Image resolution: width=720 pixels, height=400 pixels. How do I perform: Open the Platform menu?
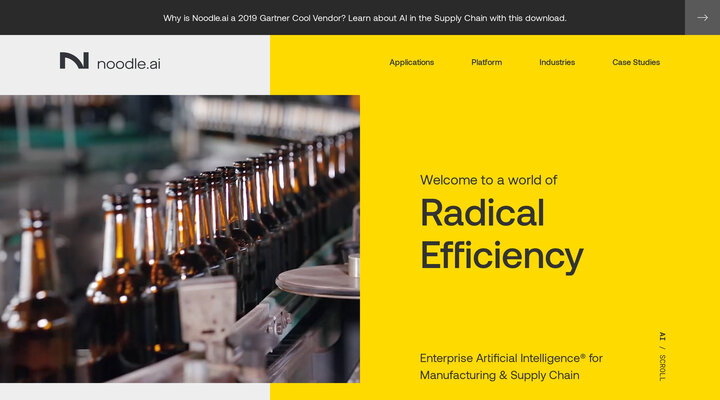pyautogui.click(x=486, y=62)
